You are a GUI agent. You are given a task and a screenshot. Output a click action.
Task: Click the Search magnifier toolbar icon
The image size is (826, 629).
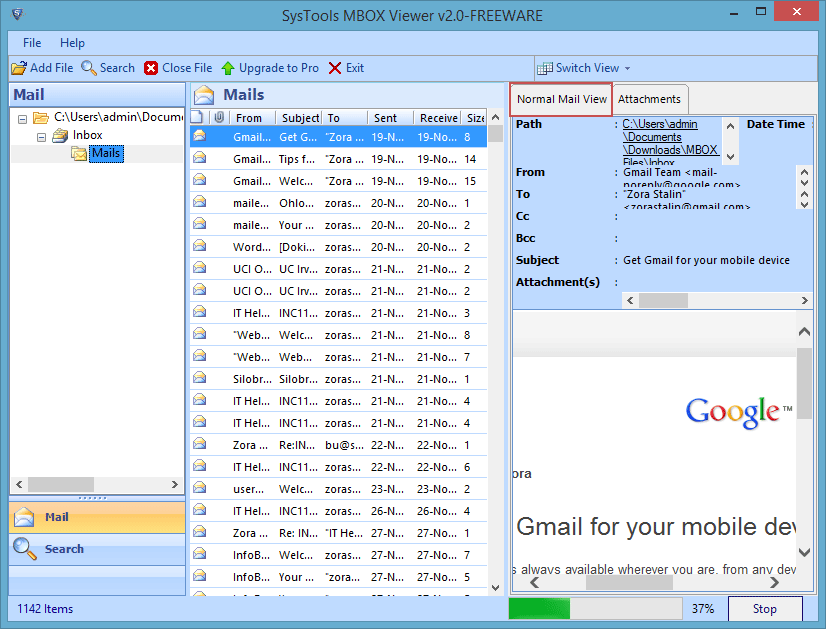(x=88, y=68)
